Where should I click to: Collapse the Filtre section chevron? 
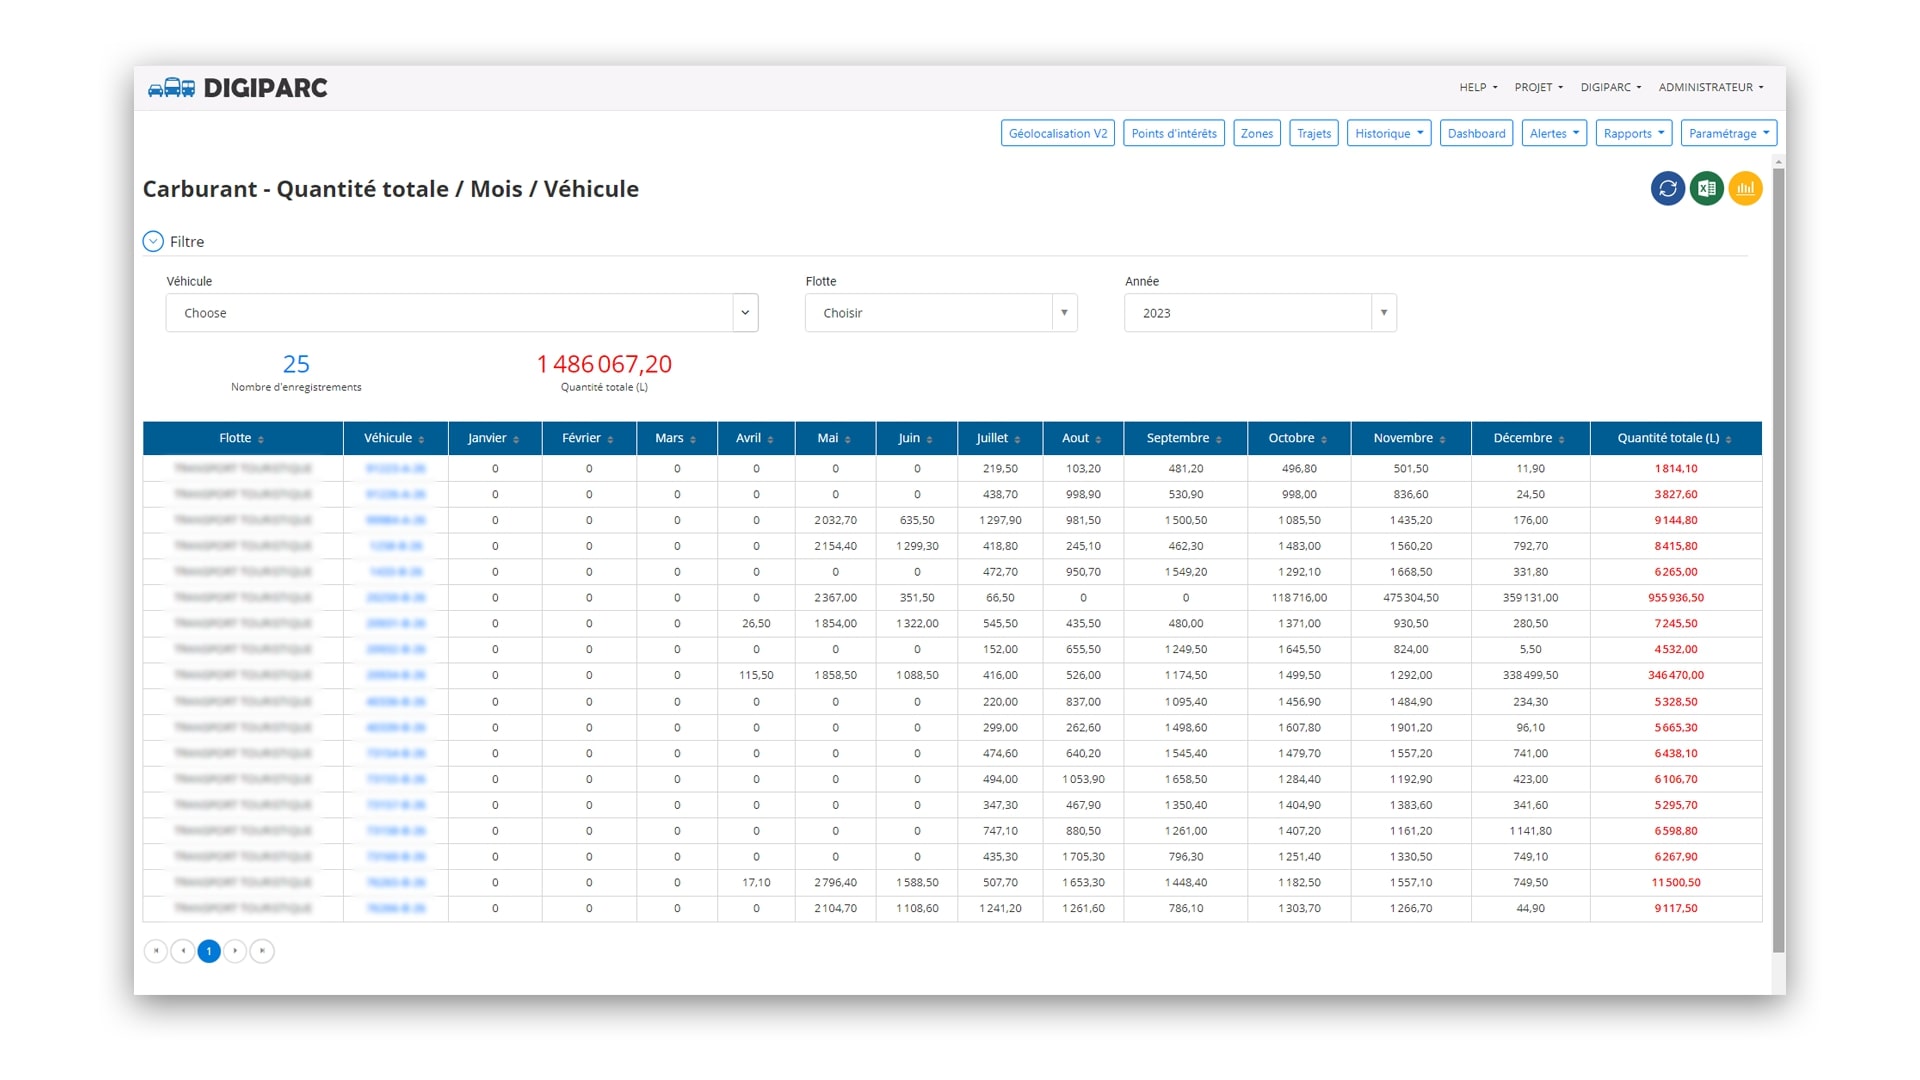[x=153, y=242]
